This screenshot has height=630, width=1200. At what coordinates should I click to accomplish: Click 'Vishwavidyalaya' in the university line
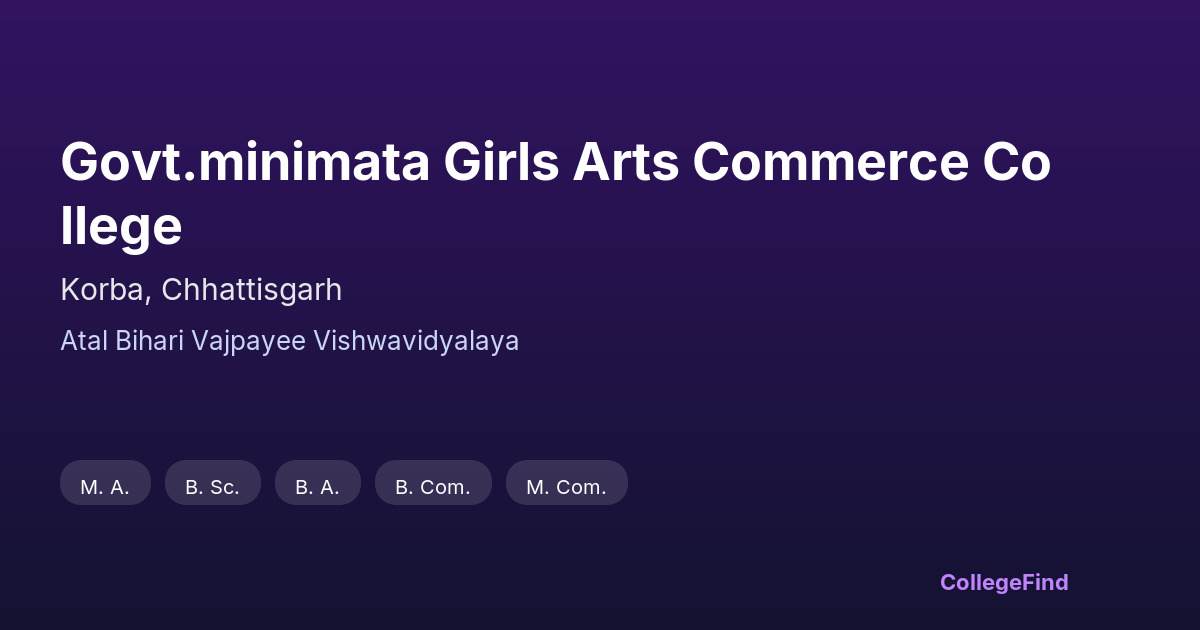(416, 341)
